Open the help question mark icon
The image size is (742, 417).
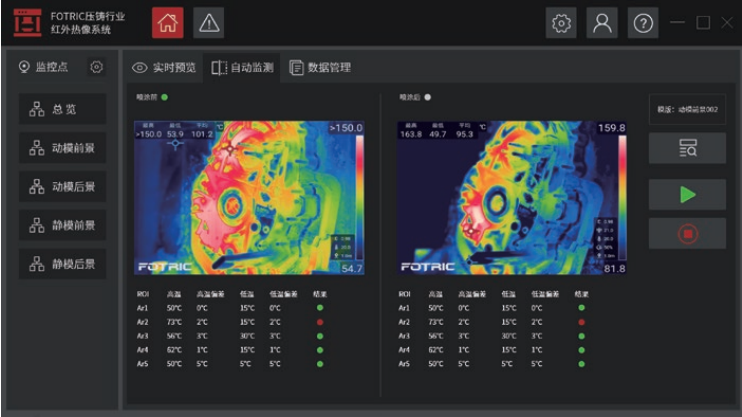click(x=643, y=23)
